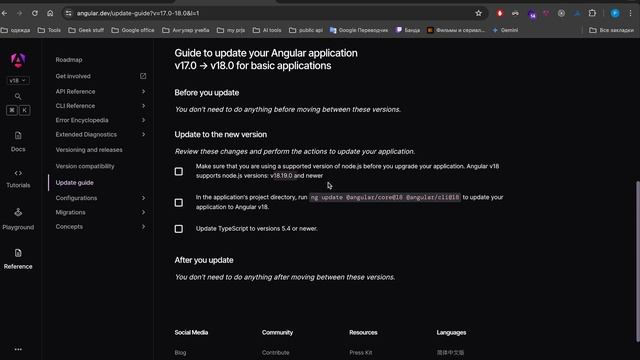The image size is (640, 360).
Task: Open the Gemini bookmark
Action: pos(505,30)
